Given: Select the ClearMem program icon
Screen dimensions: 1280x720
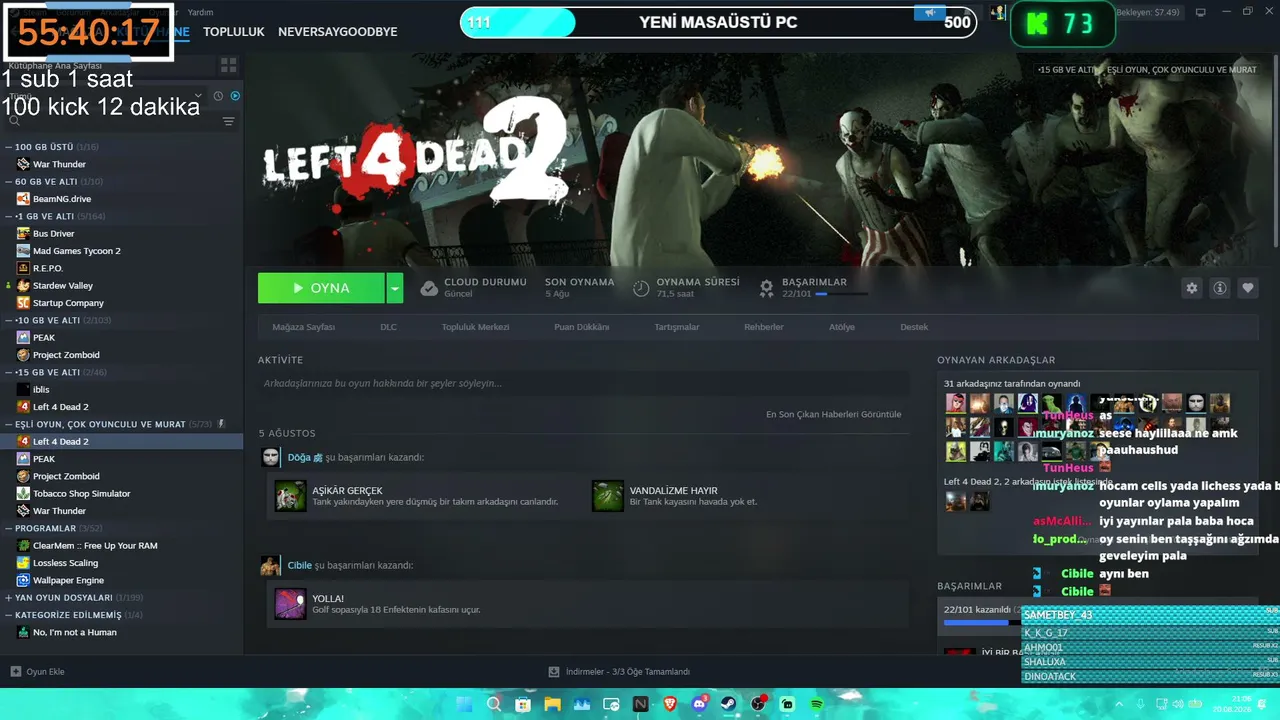Looking at the screenshot, I should tap(23, 546).
